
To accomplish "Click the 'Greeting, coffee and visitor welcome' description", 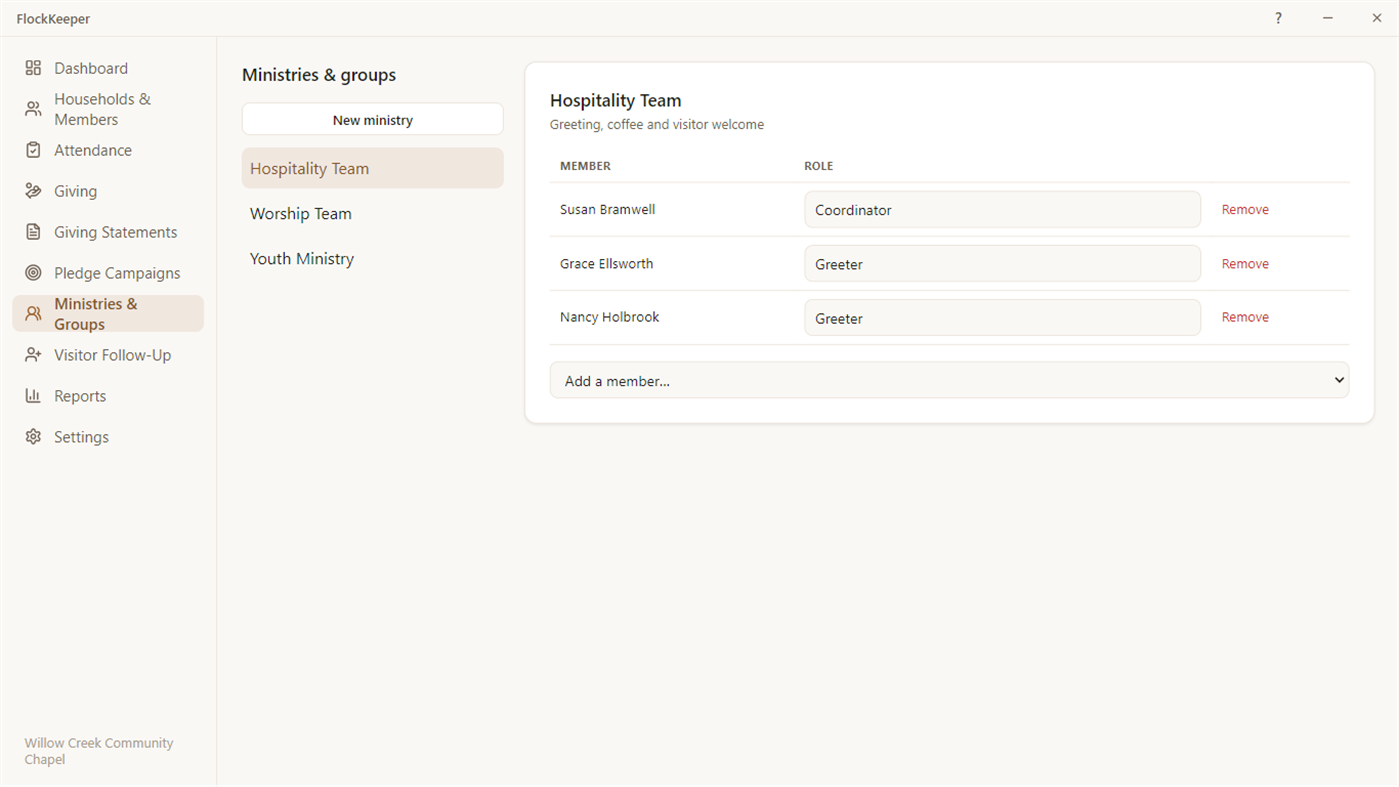I will 656,125.
